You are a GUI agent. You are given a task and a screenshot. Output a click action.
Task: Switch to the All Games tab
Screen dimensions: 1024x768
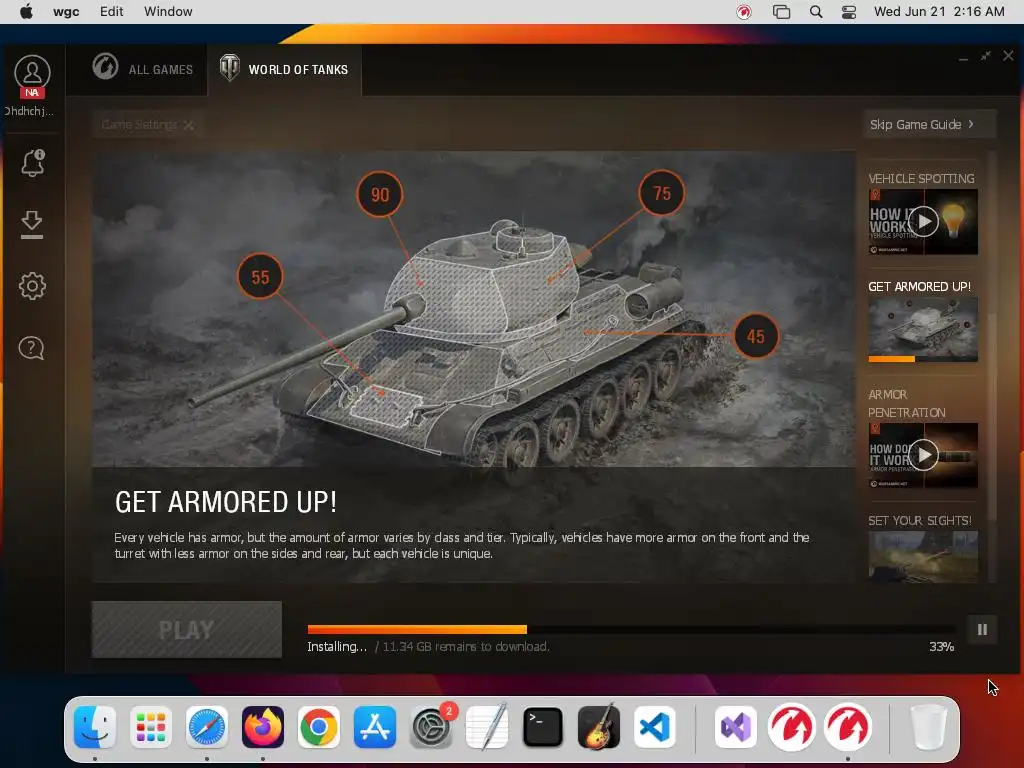click(142, 69)
